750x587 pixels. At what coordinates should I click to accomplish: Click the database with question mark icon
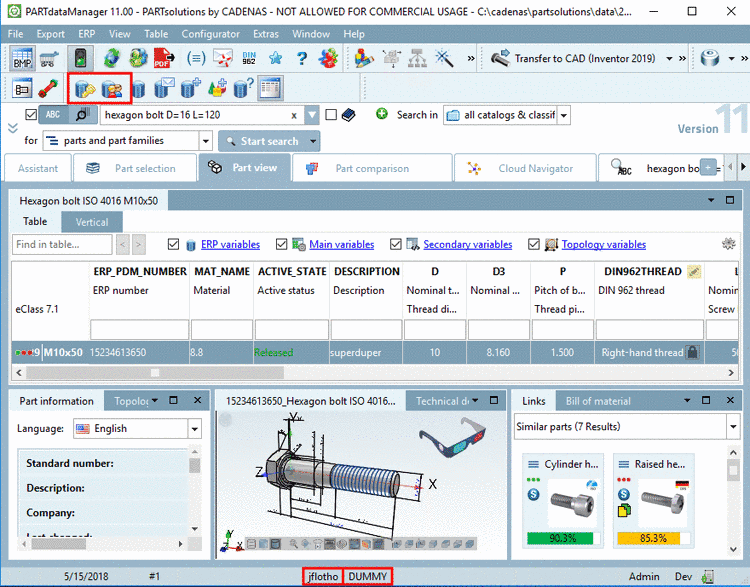(x=243, y=89)
